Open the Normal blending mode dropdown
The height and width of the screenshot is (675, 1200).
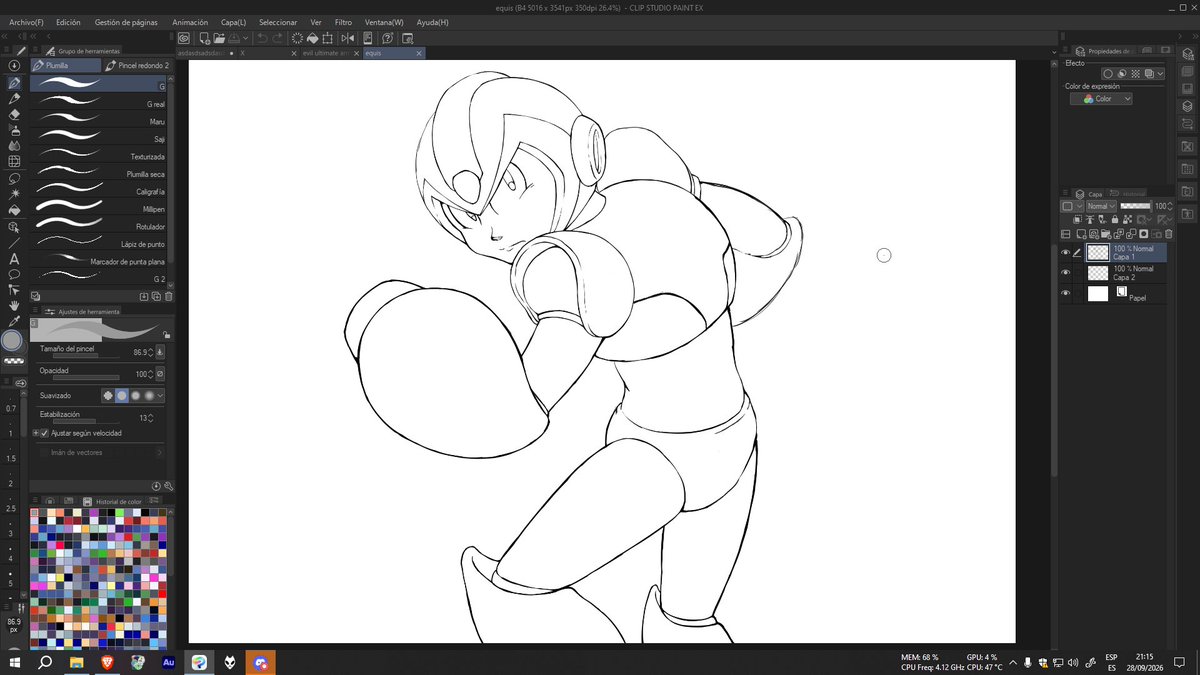click(1102, 207)
